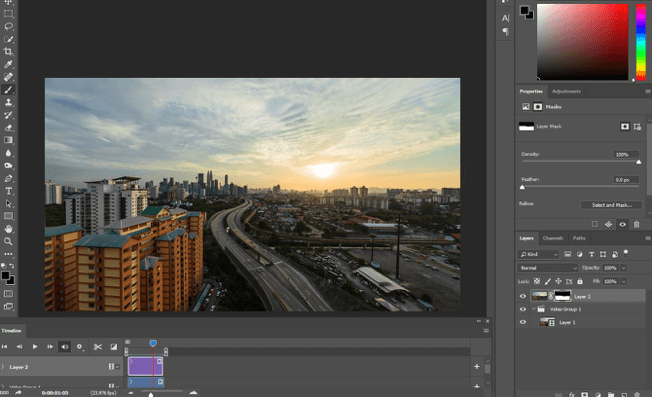Click Load Selection from Mask icon
Image resolution: width=652 pixels, height=397 pixels.
pos(595,224)
